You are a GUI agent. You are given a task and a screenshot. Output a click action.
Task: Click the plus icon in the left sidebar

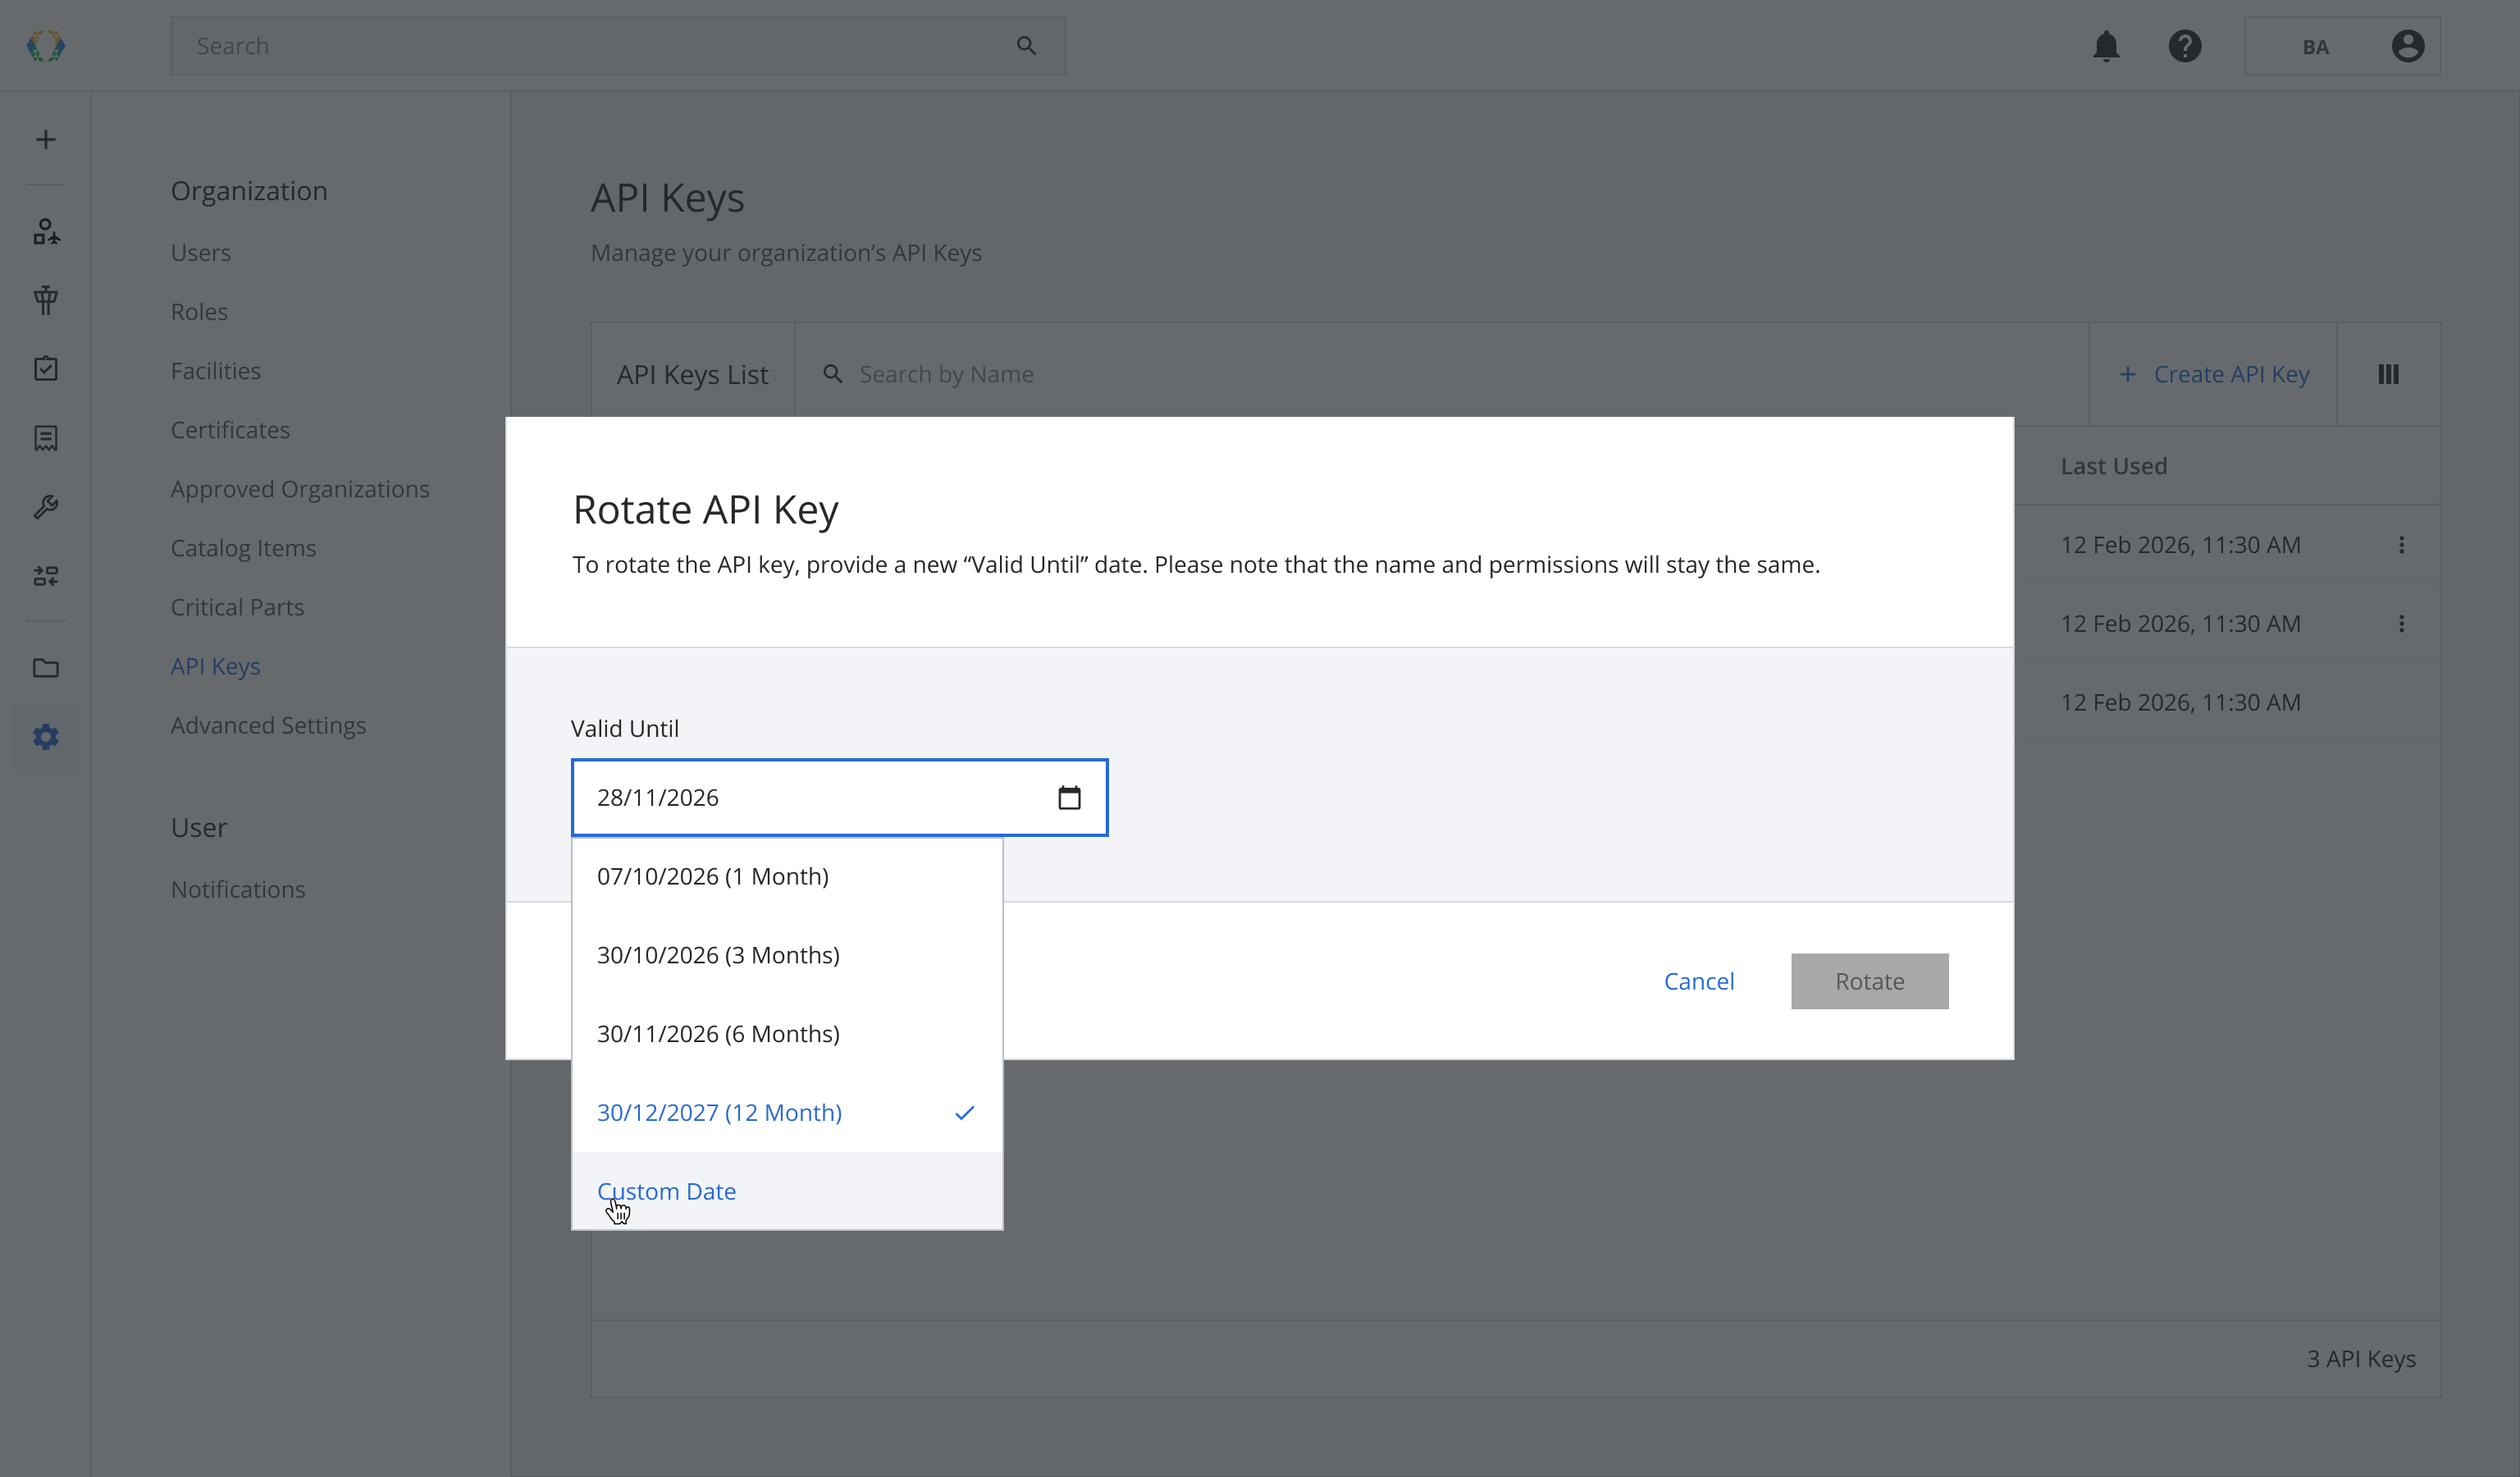tap(46, 139)
